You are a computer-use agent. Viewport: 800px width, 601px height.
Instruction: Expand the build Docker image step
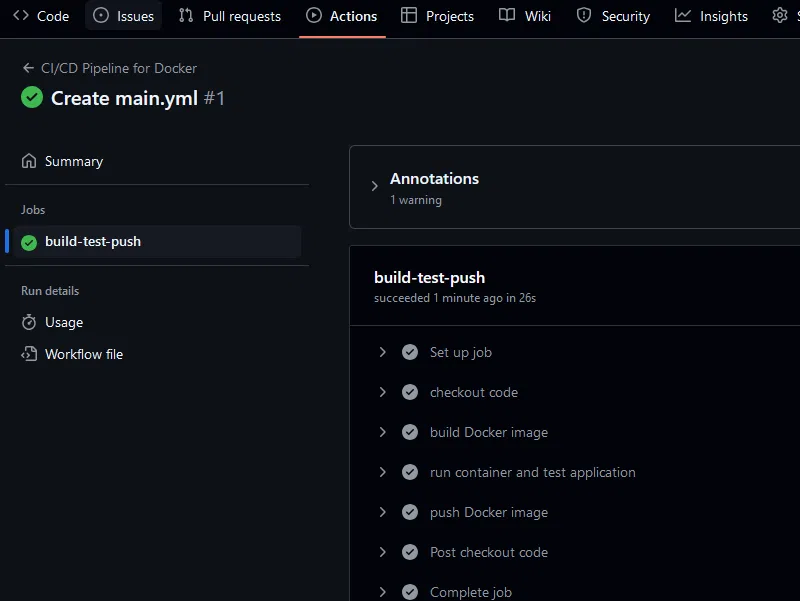click(x=383, y=432)
